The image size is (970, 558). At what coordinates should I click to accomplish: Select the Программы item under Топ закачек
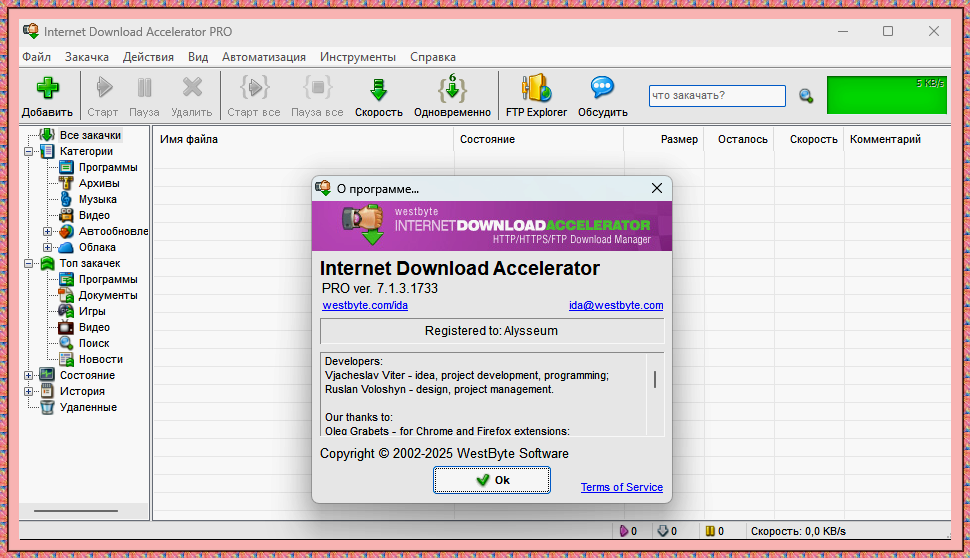click(108, 279)
